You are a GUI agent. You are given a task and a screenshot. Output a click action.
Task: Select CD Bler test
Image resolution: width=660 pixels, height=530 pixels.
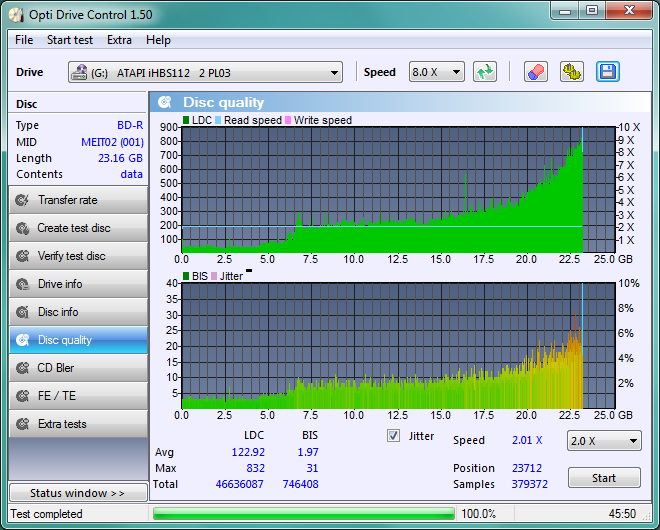(78, 368)
